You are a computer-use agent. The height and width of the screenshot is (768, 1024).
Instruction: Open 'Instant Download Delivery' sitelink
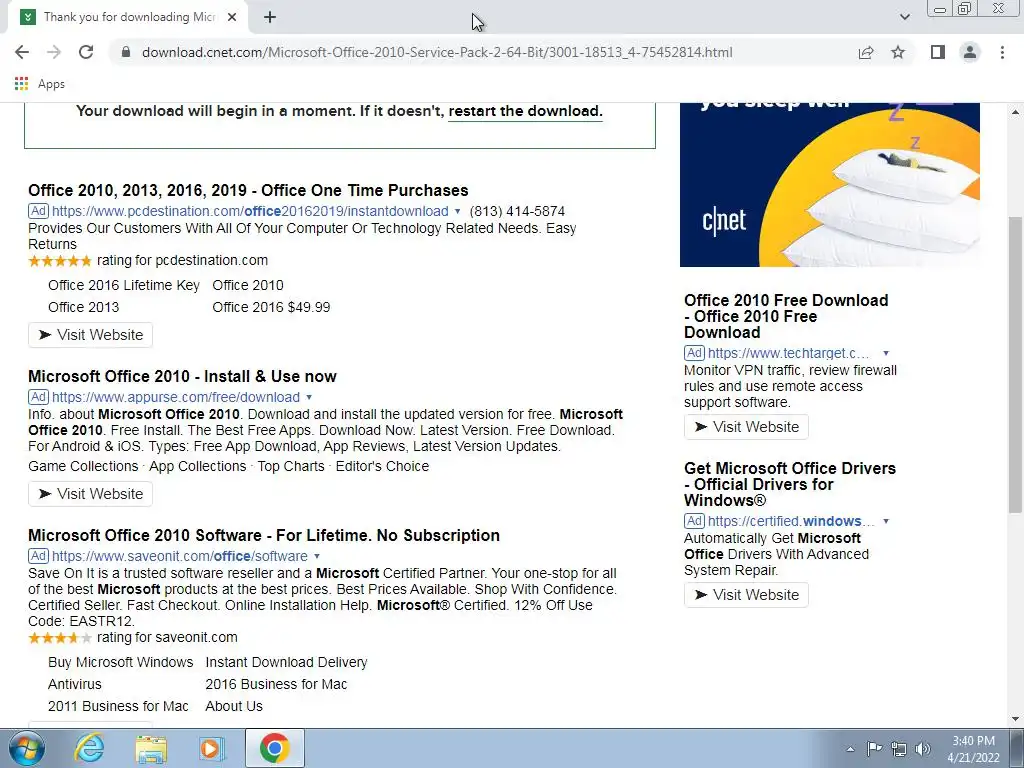coord(286,662)
